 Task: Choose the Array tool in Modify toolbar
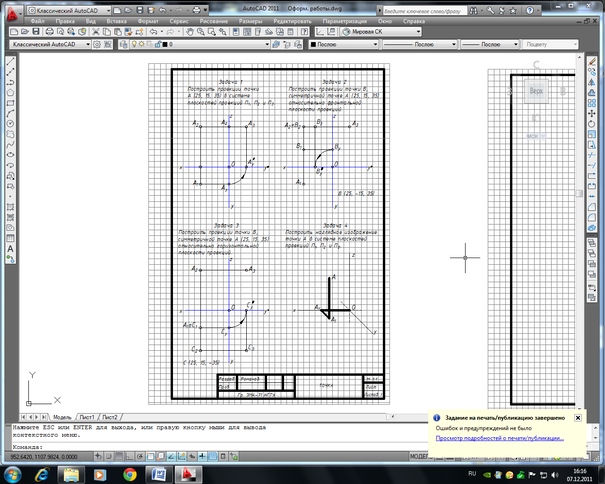point(592,103)
